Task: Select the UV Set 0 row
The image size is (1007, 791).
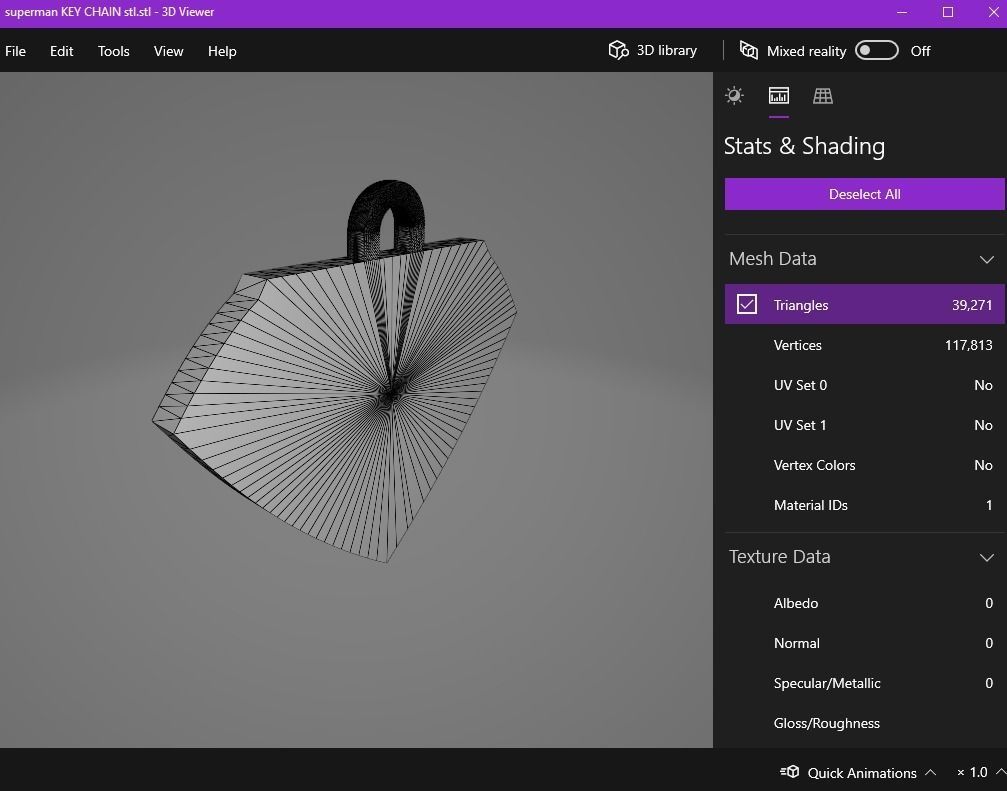Action: pyautogui.click(x=864, y=385)
